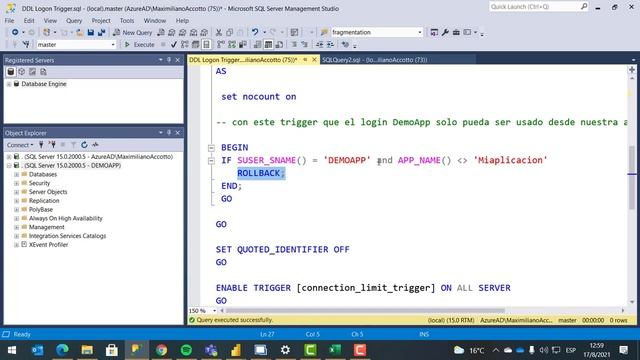640x360 pixels.
Task: Click Integration Services icon in Registered Servers
Action: pyautogui.click(x=43, y=72)
